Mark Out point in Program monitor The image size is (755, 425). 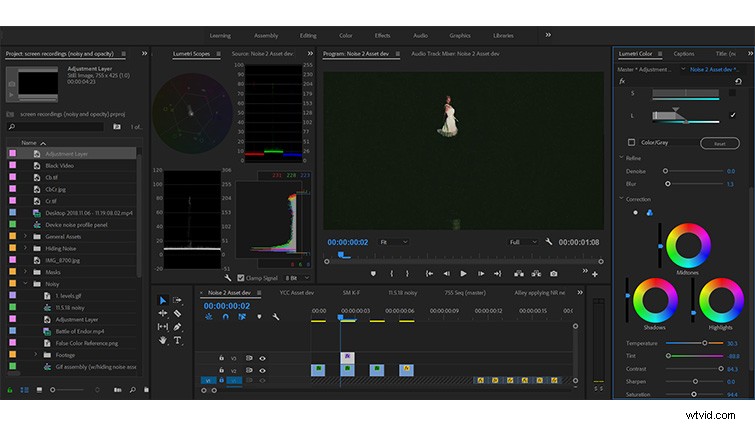click(x=407, y=274)
